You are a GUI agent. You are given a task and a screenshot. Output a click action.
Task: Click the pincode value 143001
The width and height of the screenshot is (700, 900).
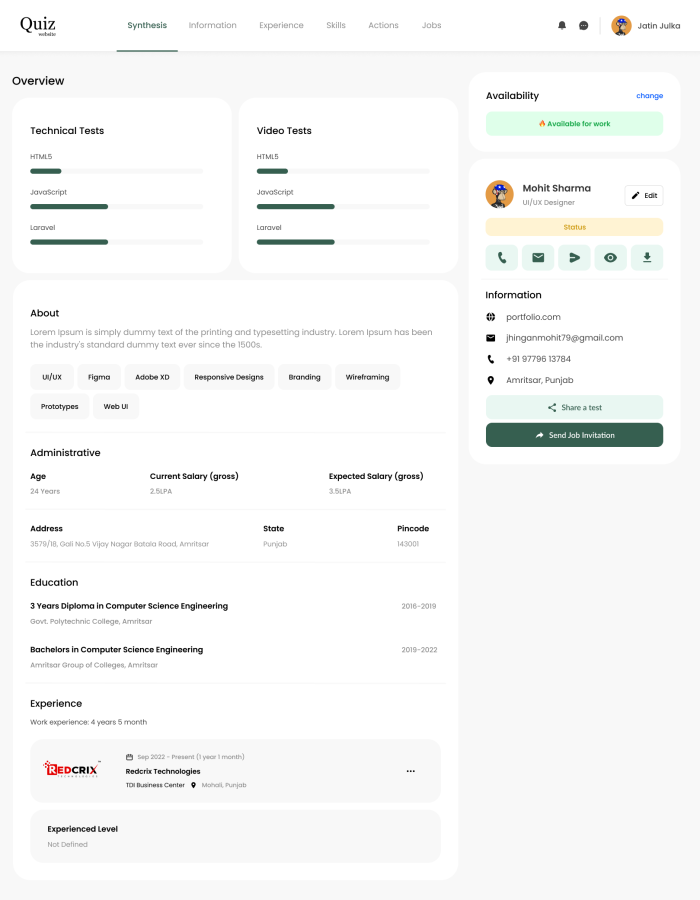tap(408, 544)
